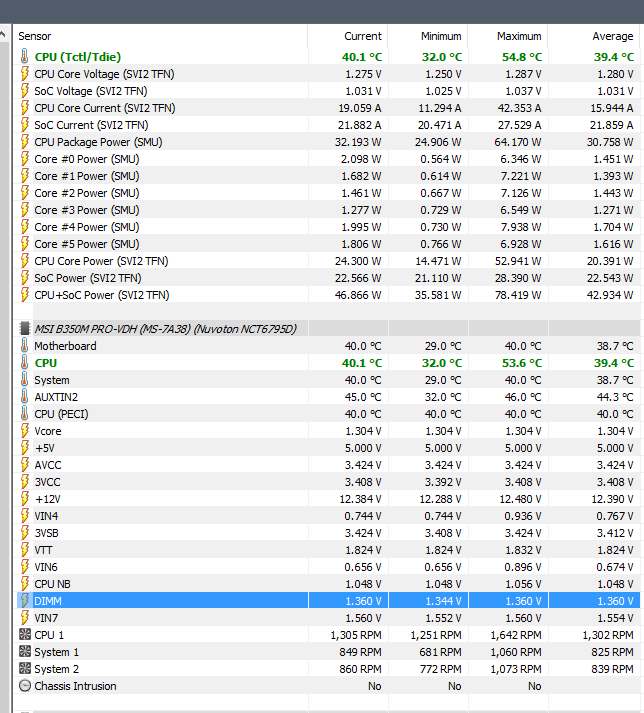Image resolution: width=644 pixels, height=713 pixels.
Task: Select the +5V sensor row
Action: coord(328,448)
